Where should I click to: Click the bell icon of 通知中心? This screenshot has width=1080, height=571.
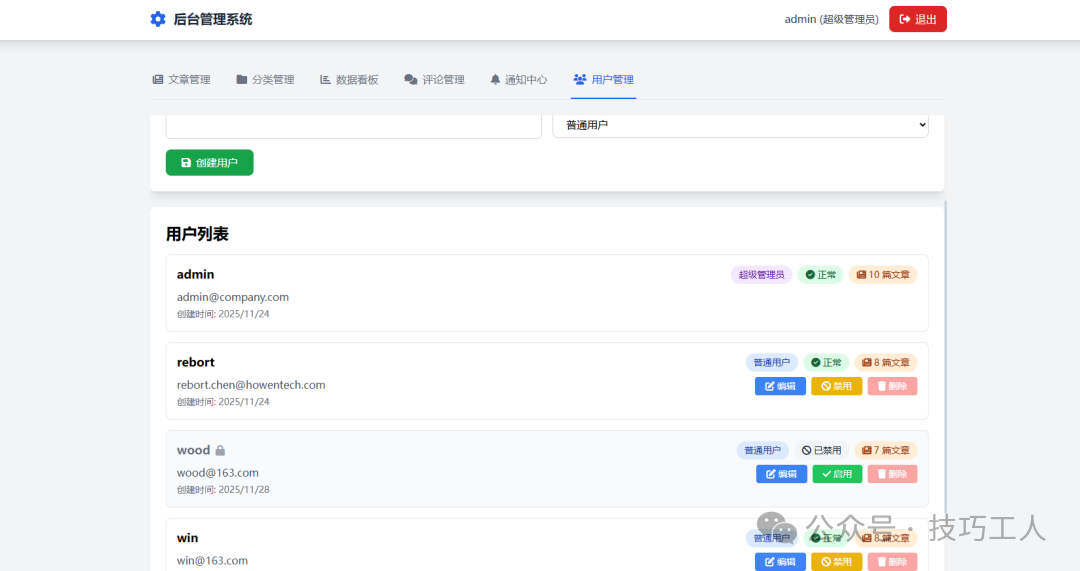pyautogui.click(x=495, y=80)
